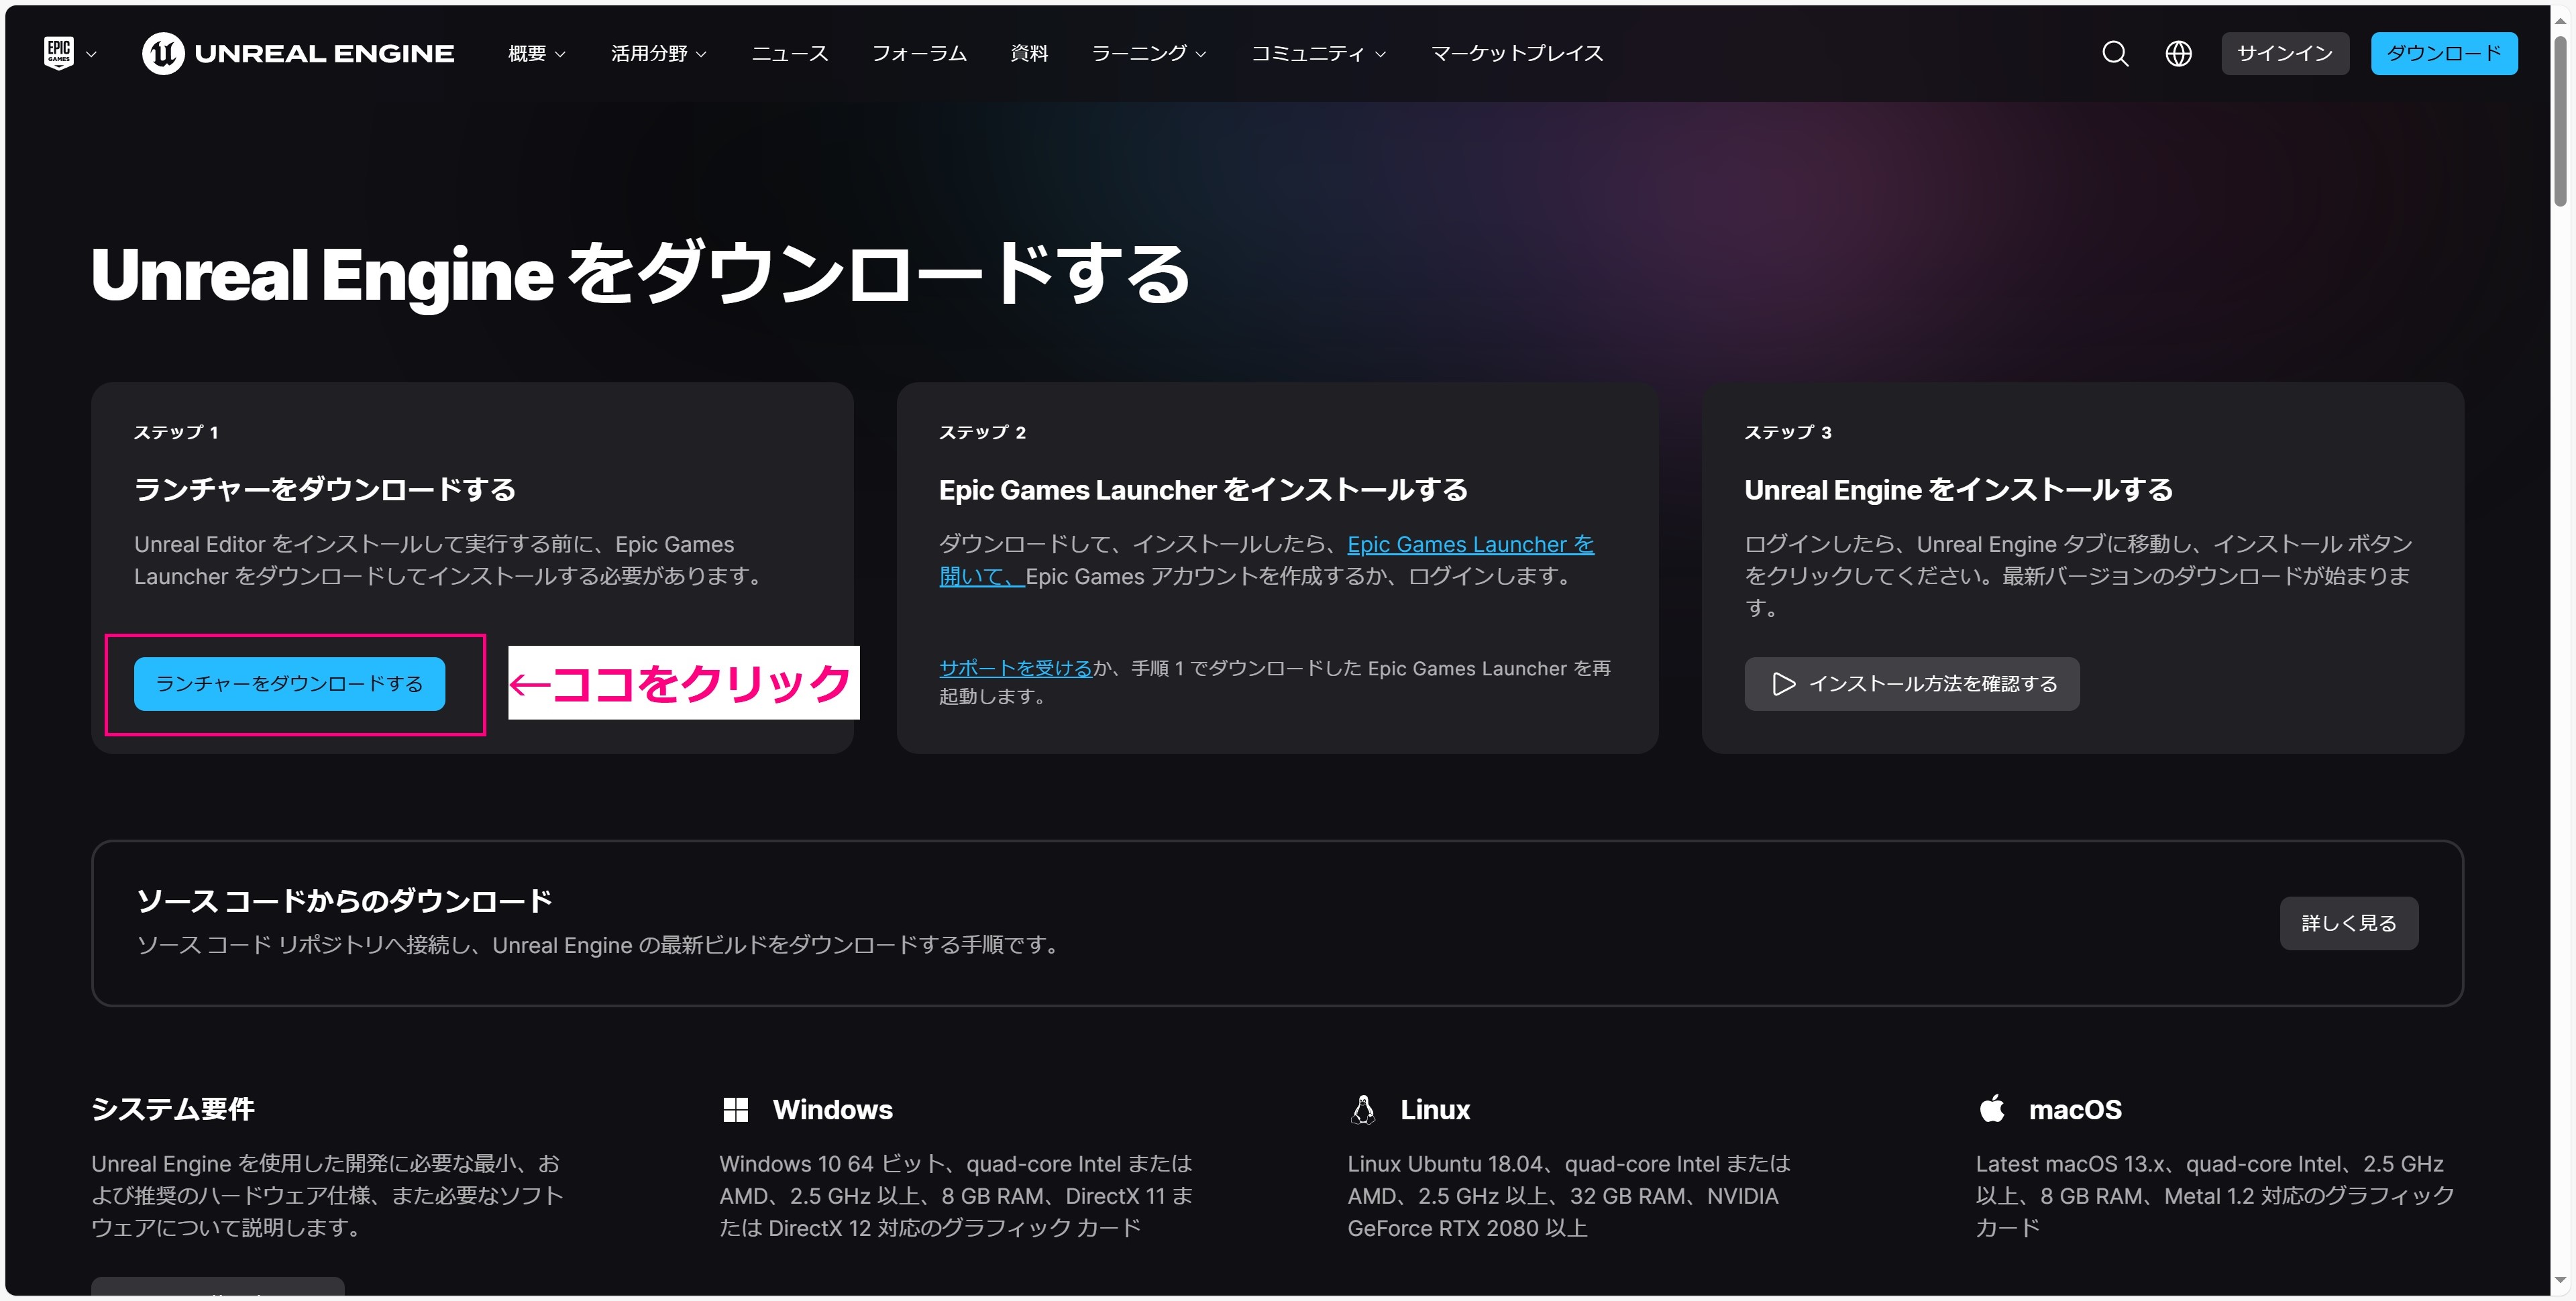Click the Windows icon in system requirements

tap(737, 1109)
